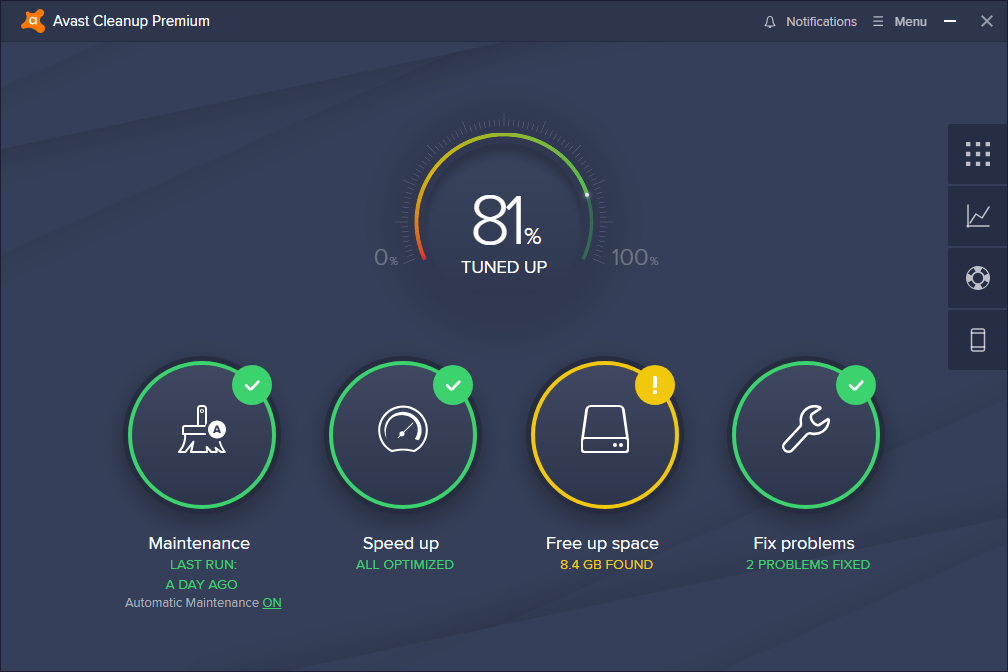Click the Maintenance broom icon

(202, 433)
